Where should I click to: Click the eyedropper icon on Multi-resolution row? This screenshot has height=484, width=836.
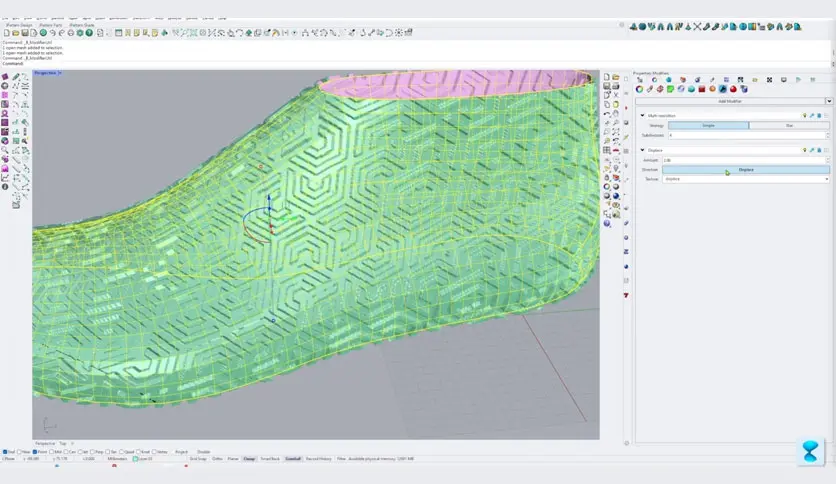point(811,116)
